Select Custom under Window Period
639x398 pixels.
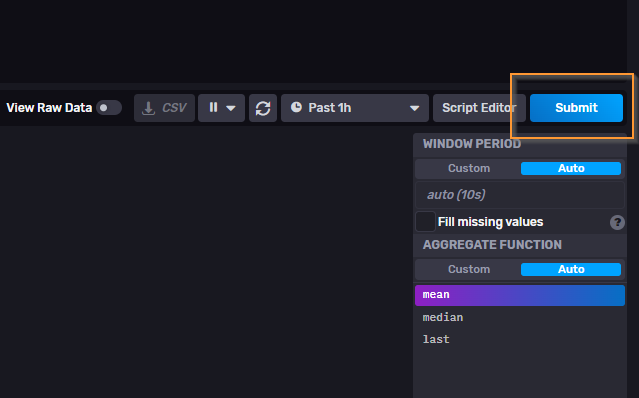[x=469, y=168]
